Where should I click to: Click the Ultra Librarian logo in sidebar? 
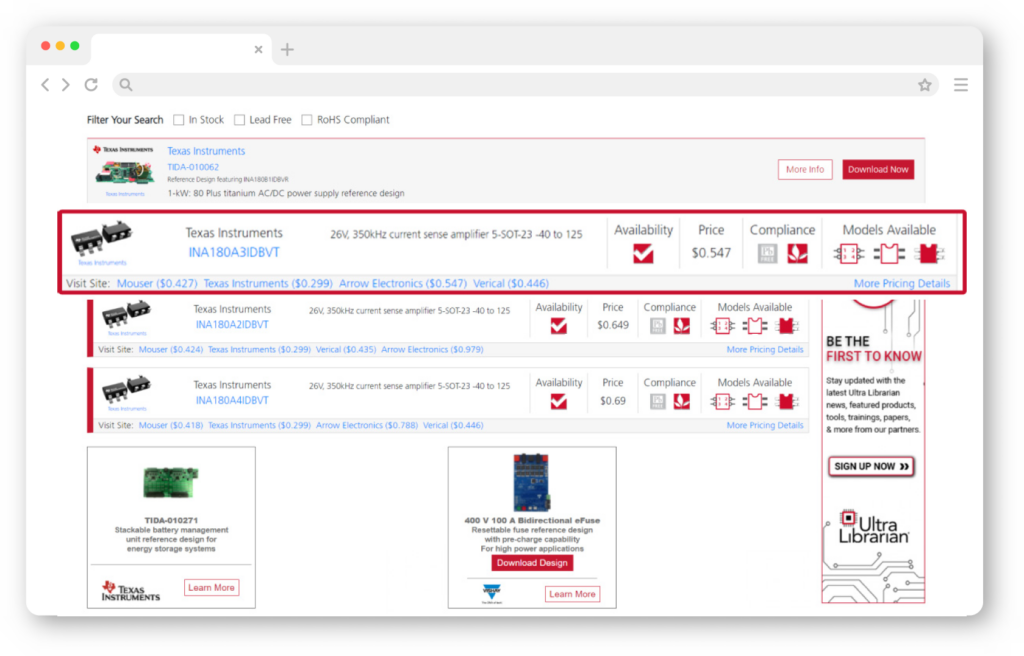[x=874, y=528]
